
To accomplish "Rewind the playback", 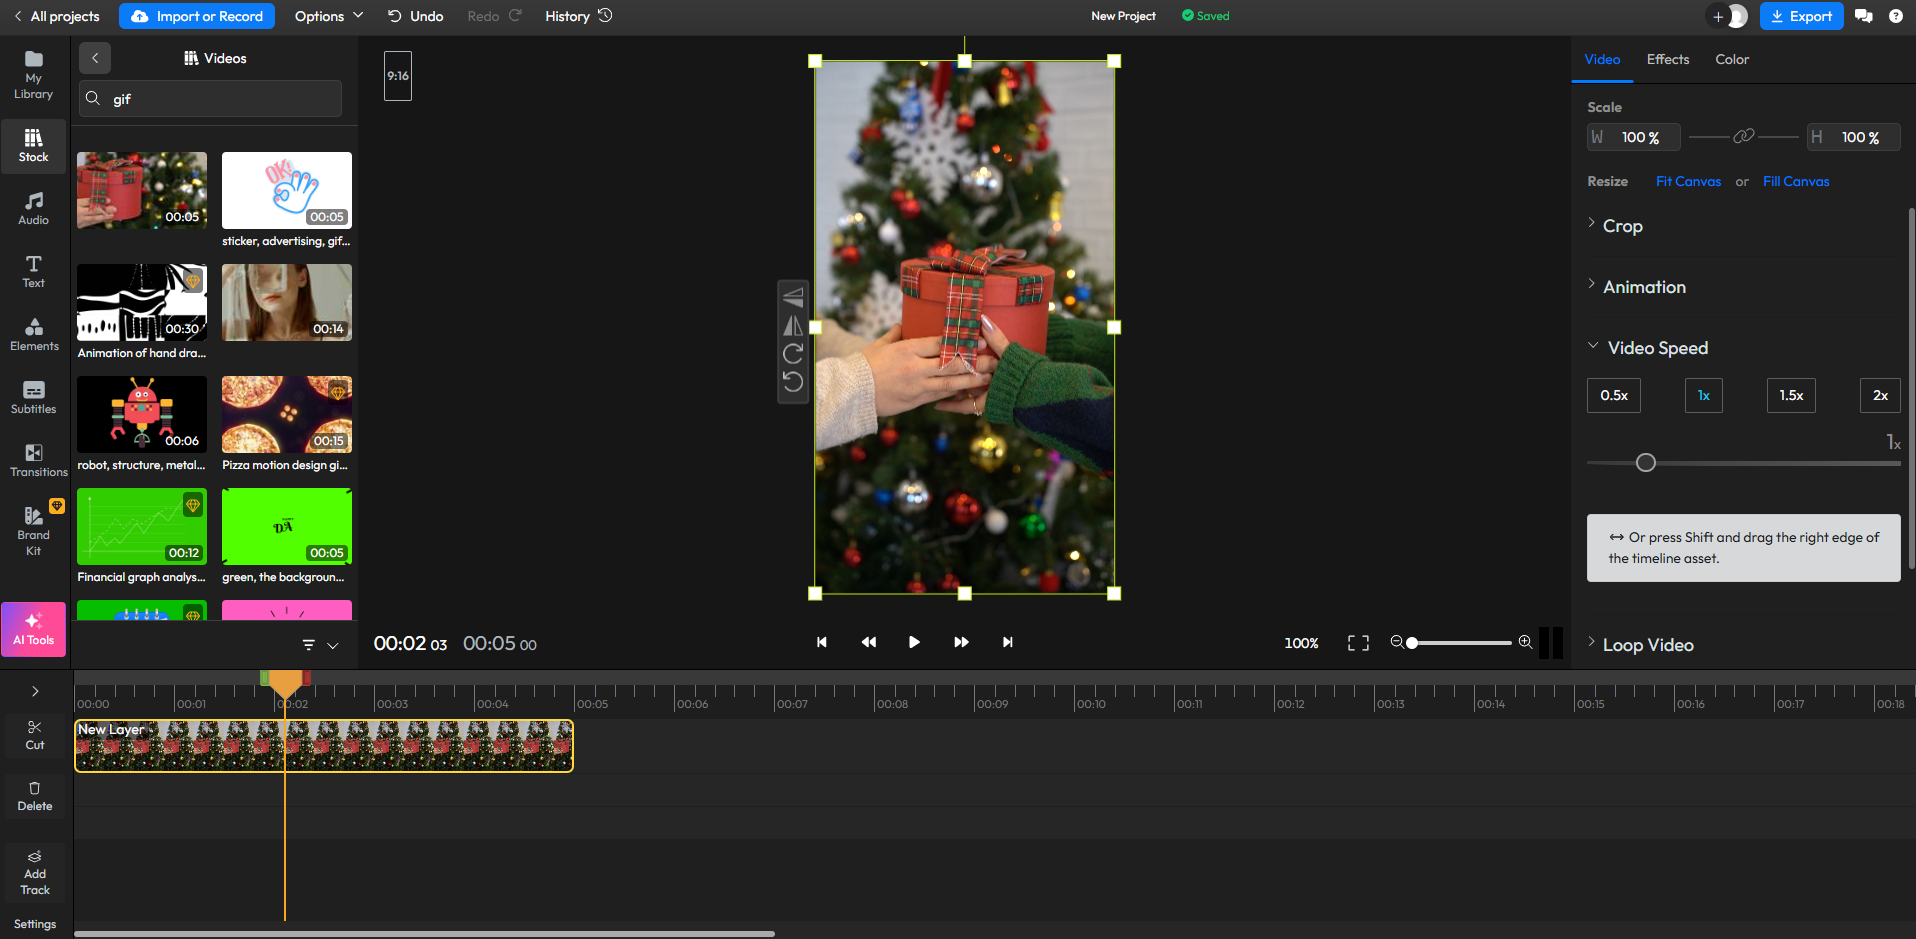I will [x=868, y=642].
